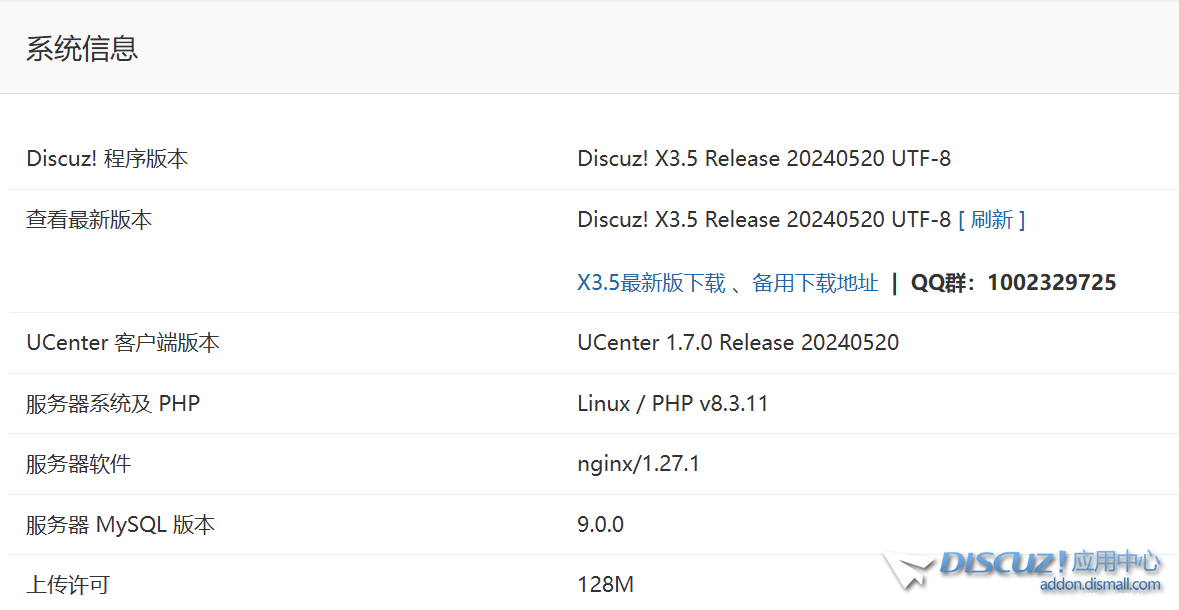The image size is (1179, 610).
Task: Click the UCenter 客户端版本 label
Action: [x=122, y=343]
